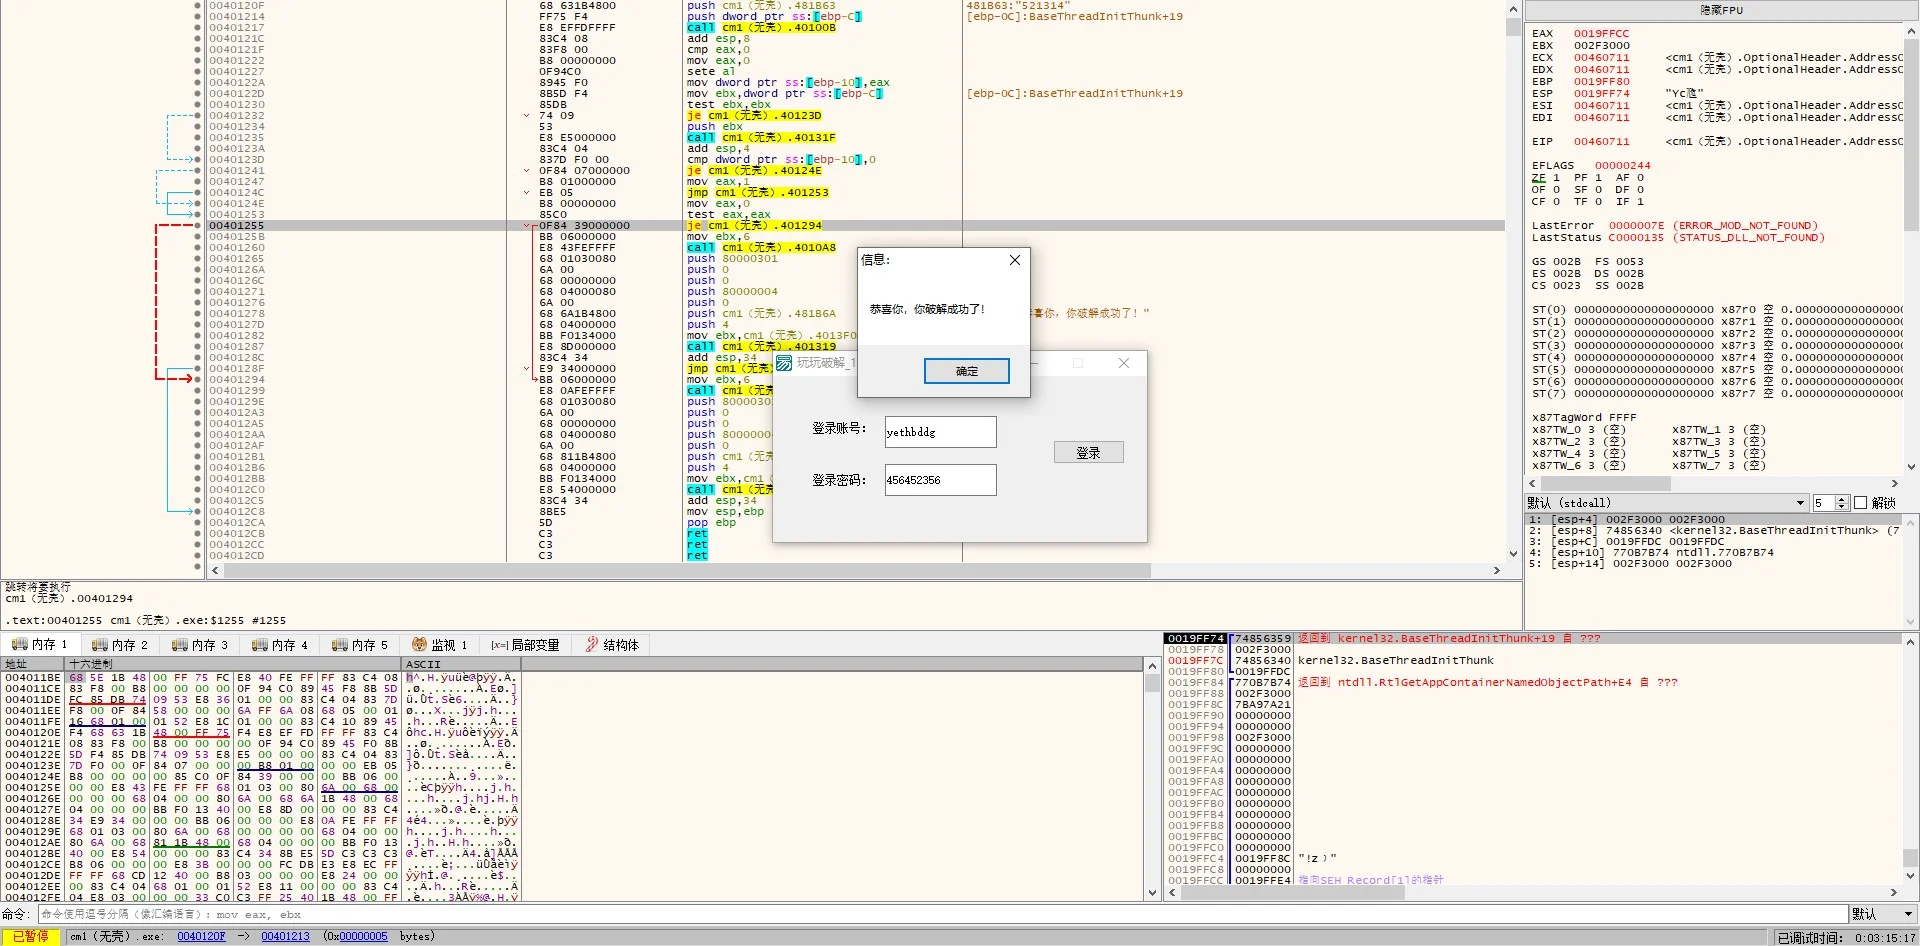Click the 已暂停 paused status label
Image resolution: width=1920 pixels, height=946 pixels.
click(31, 937)
